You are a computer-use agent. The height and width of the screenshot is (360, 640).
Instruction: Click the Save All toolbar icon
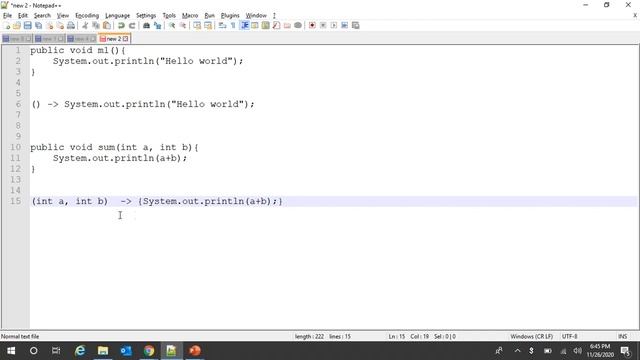[x=38, y=26]
